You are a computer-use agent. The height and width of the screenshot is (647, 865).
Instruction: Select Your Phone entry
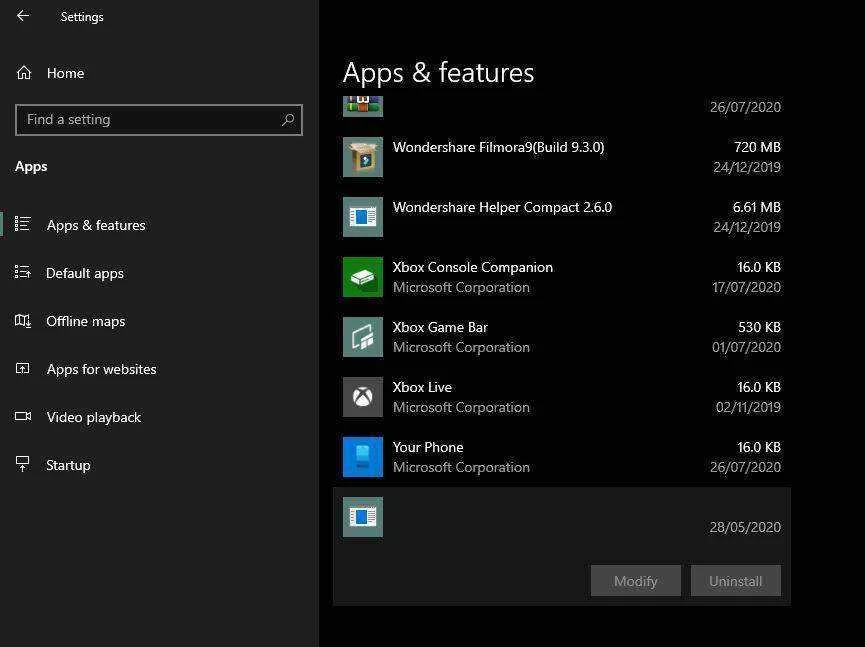pyautogui.click(x=562, y=457)
